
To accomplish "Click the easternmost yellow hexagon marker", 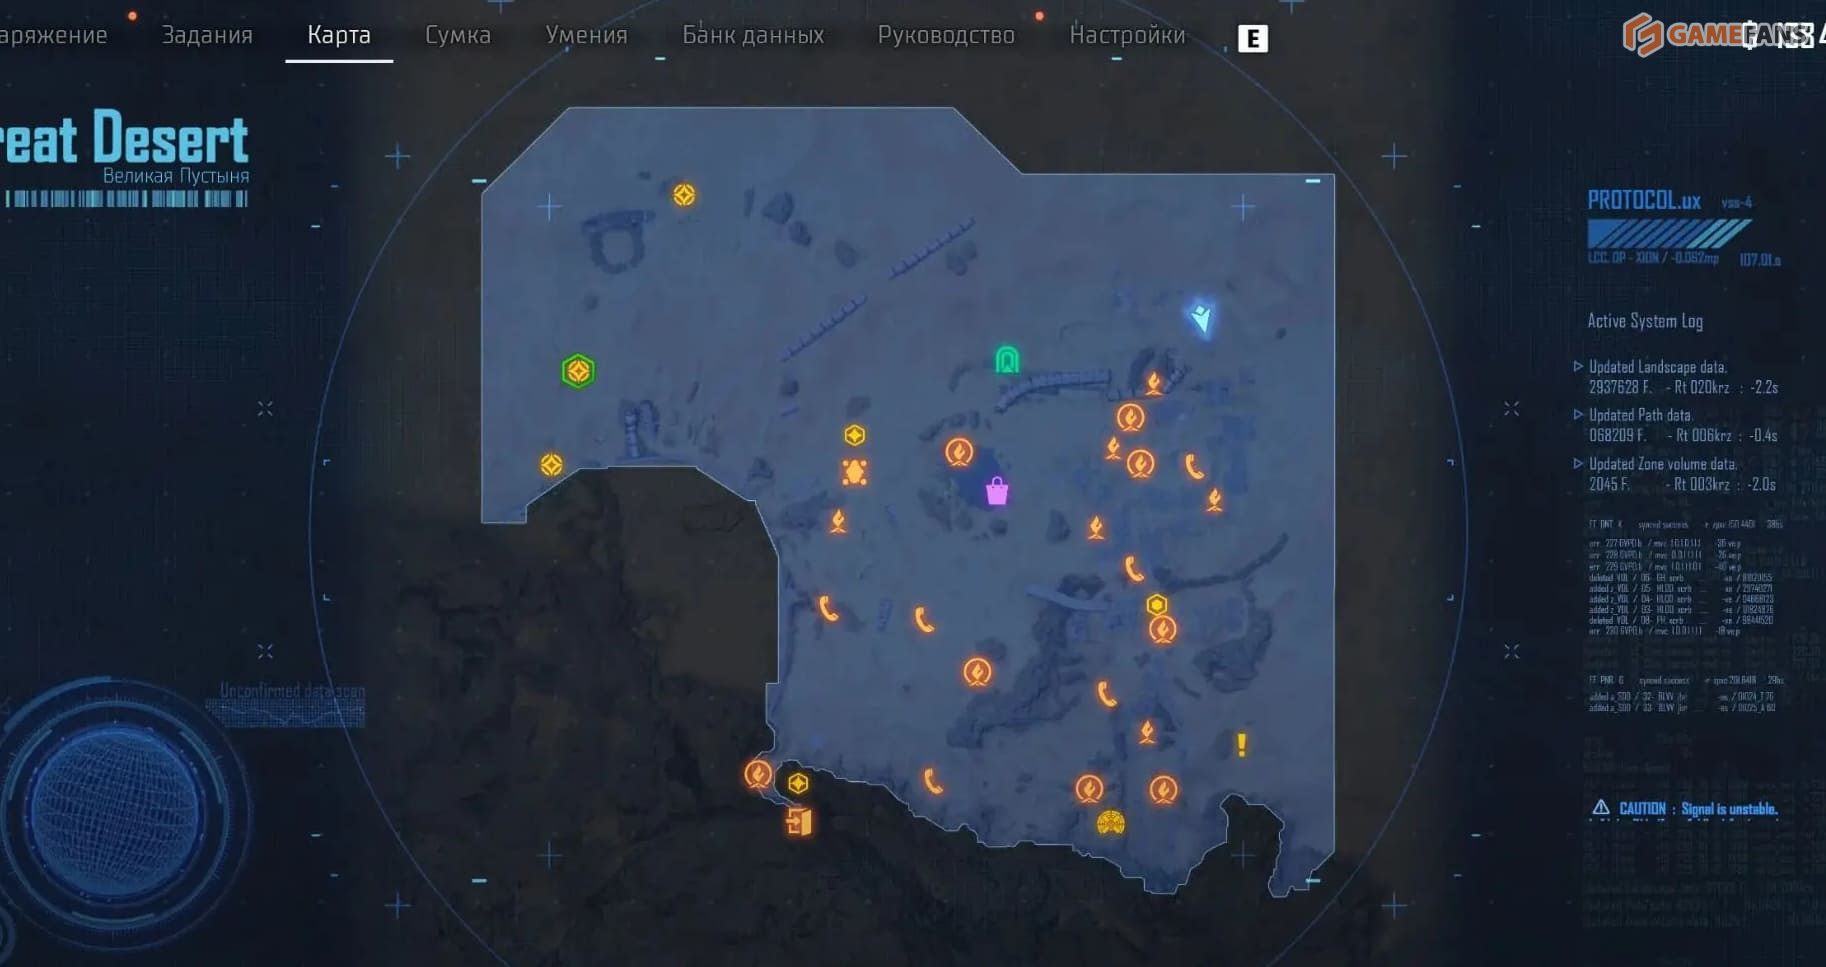I will point(1156,605).
